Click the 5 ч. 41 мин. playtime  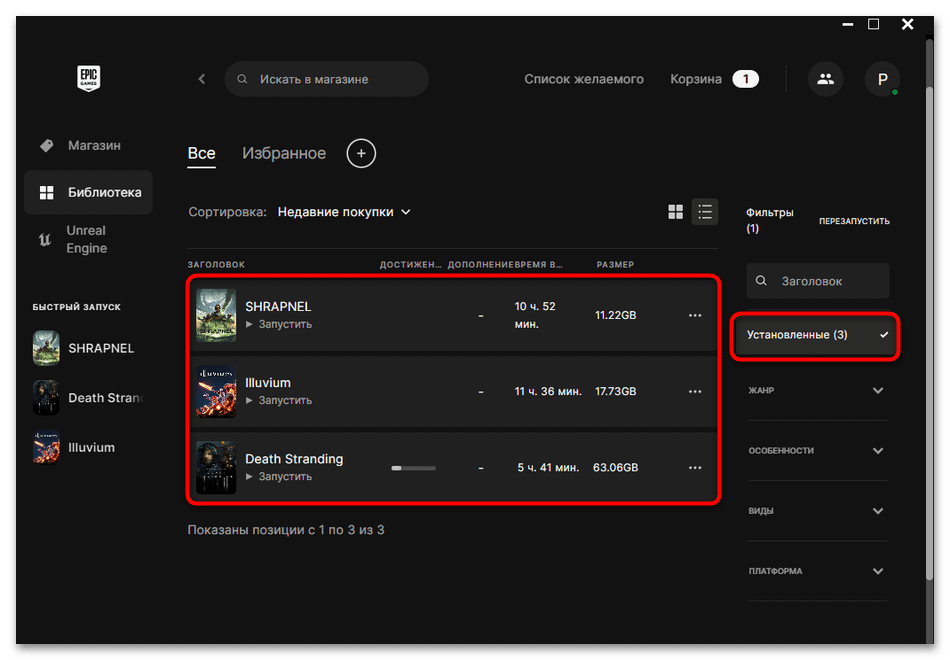click(x=548, y=468)
